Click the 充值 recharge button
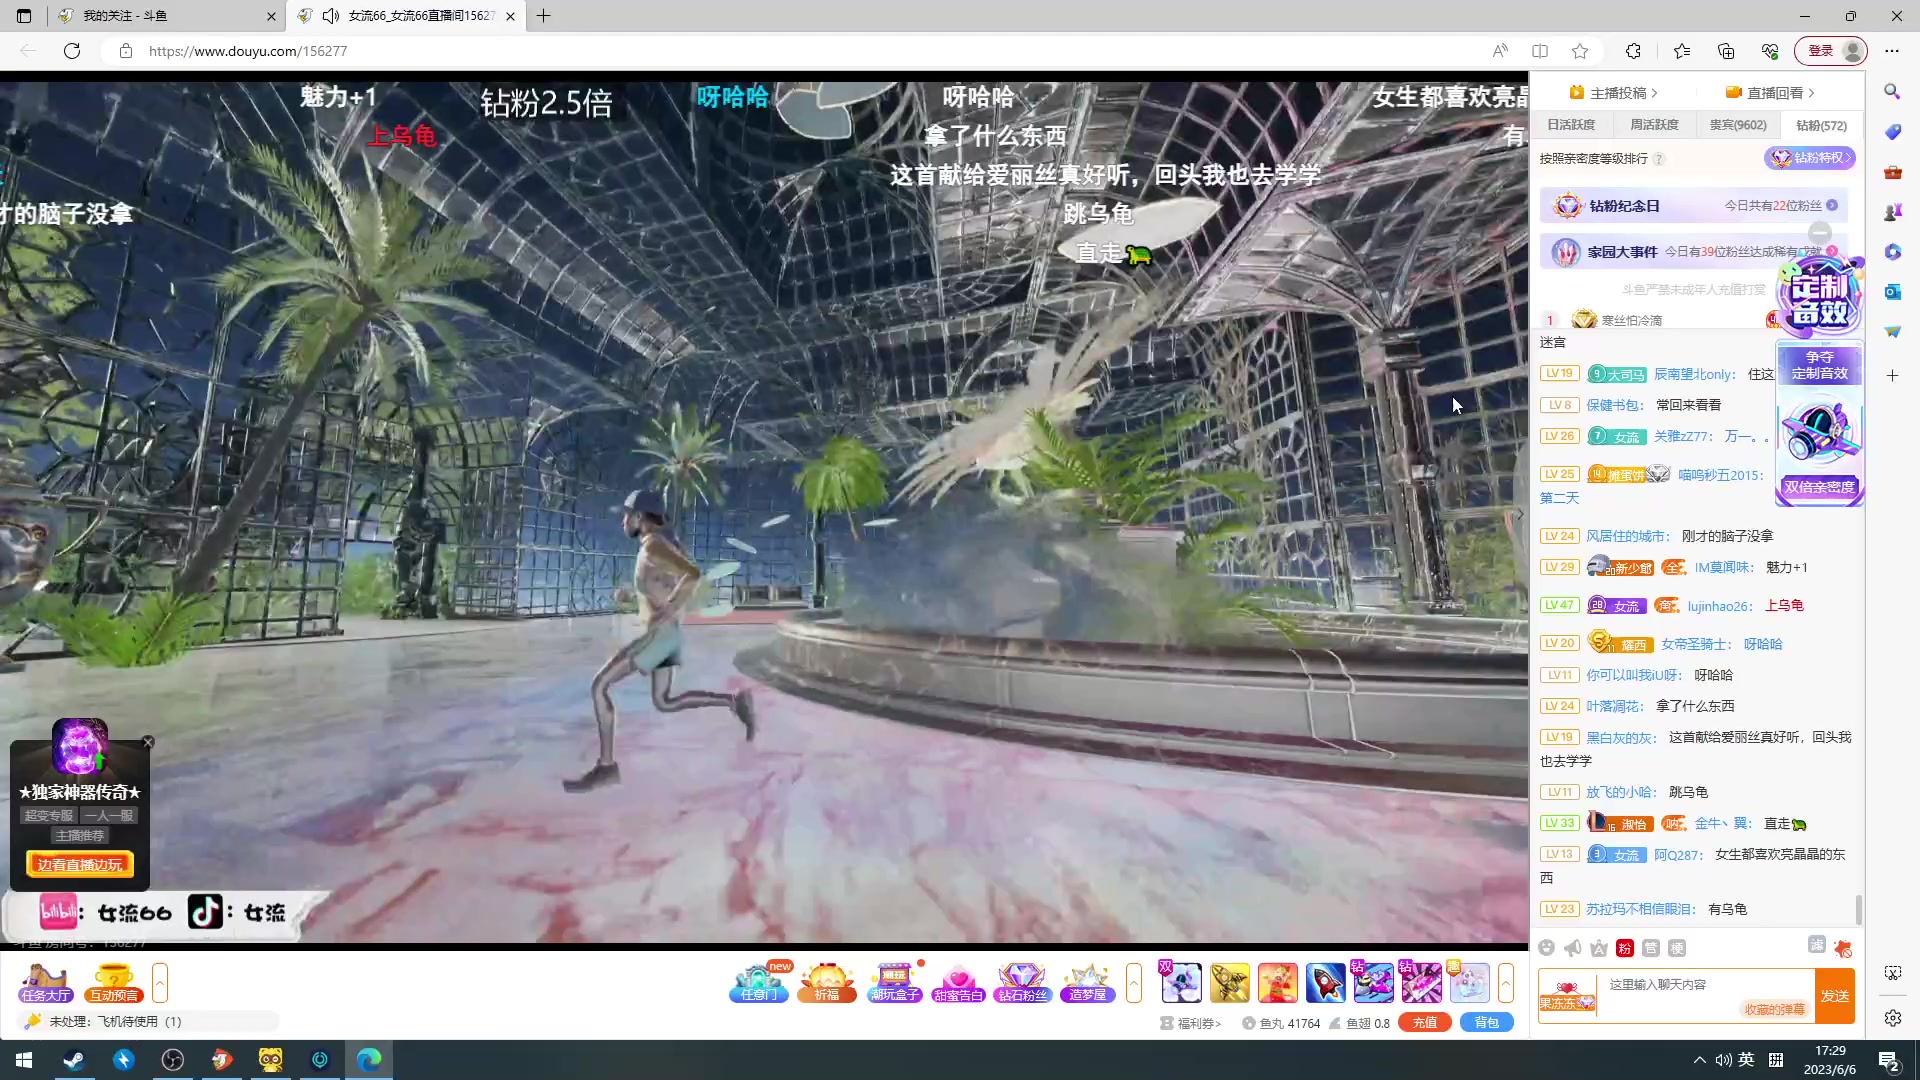 click(x=1425, y=1023)
